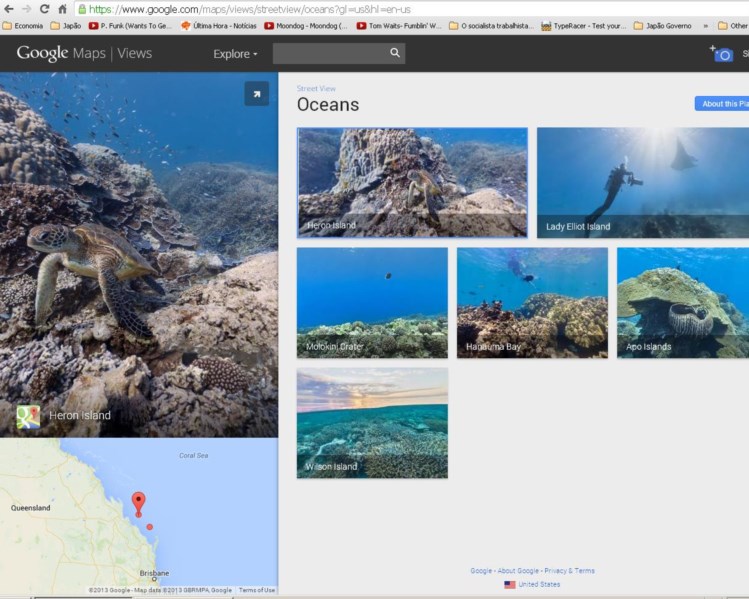This screenshot has width=749, height=599.
Task: Go to the browser home icon
Action: (x=63, y=9)
